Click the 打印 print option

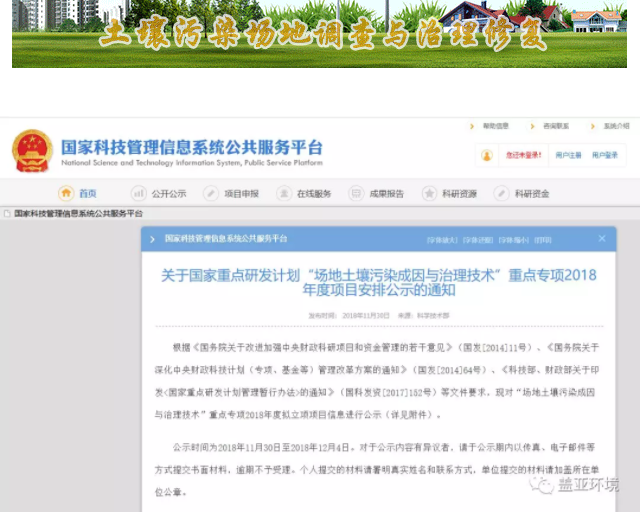pyautogui.click(x=543, y=240)
